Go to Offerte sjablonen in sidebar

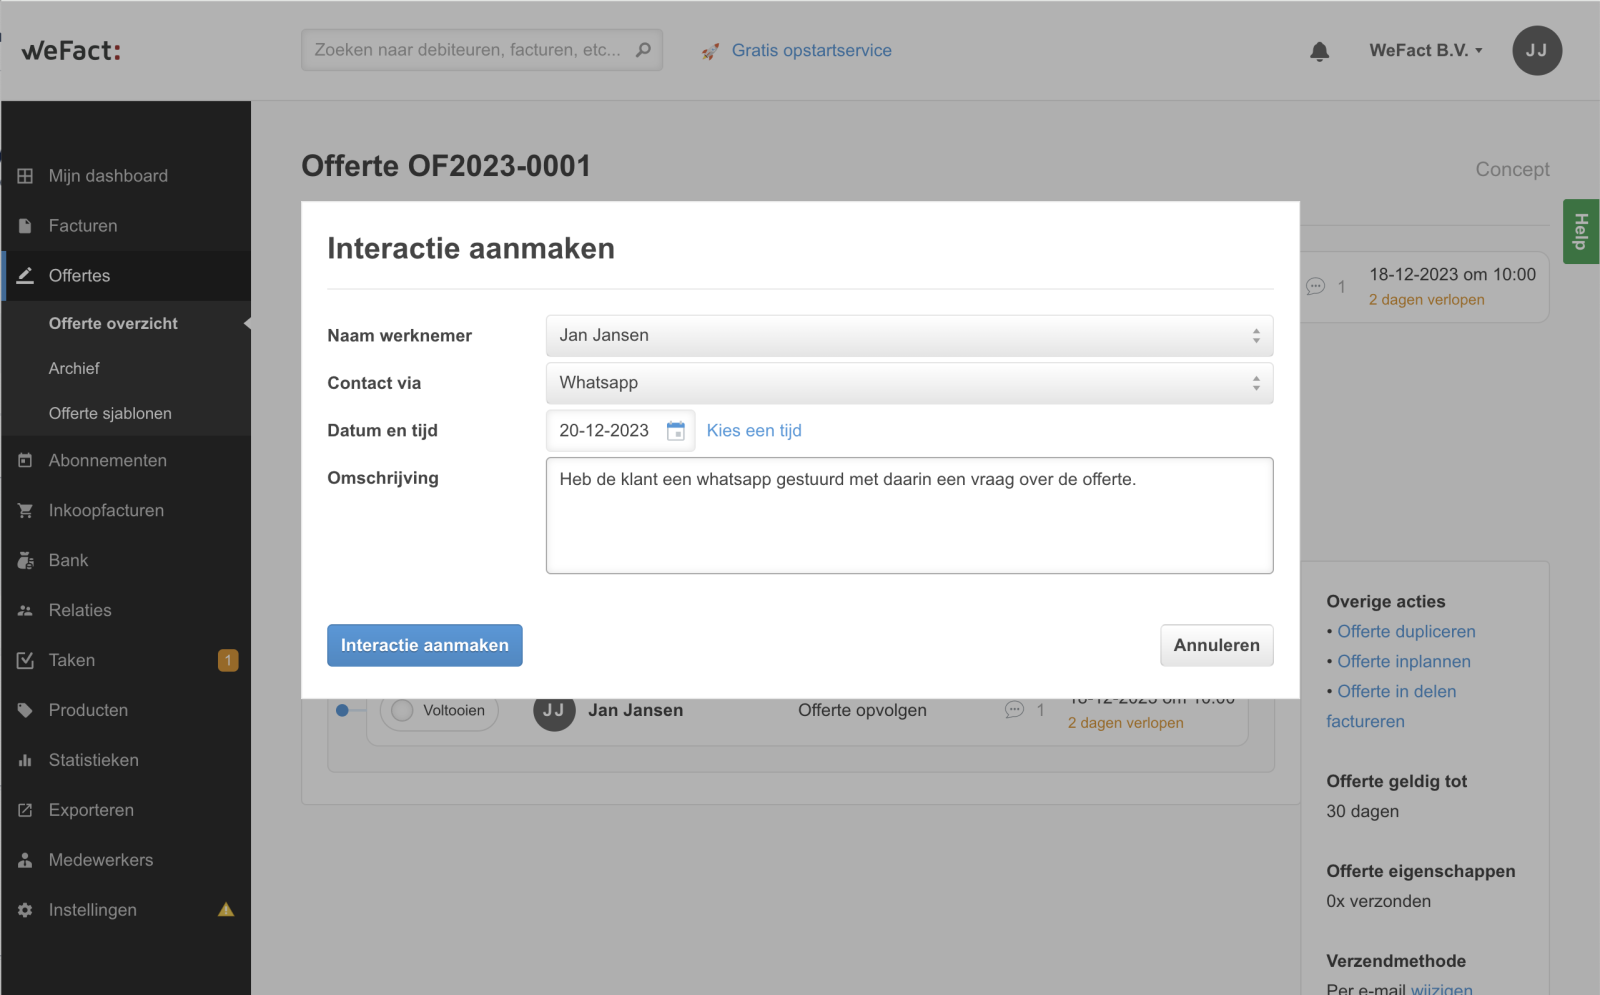[110, 413]
